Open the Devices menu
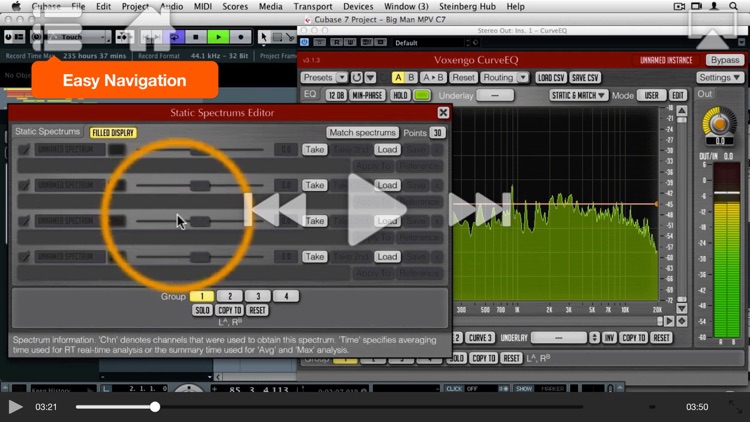Viewport: 750px width, 422px height. click(358, 6)
